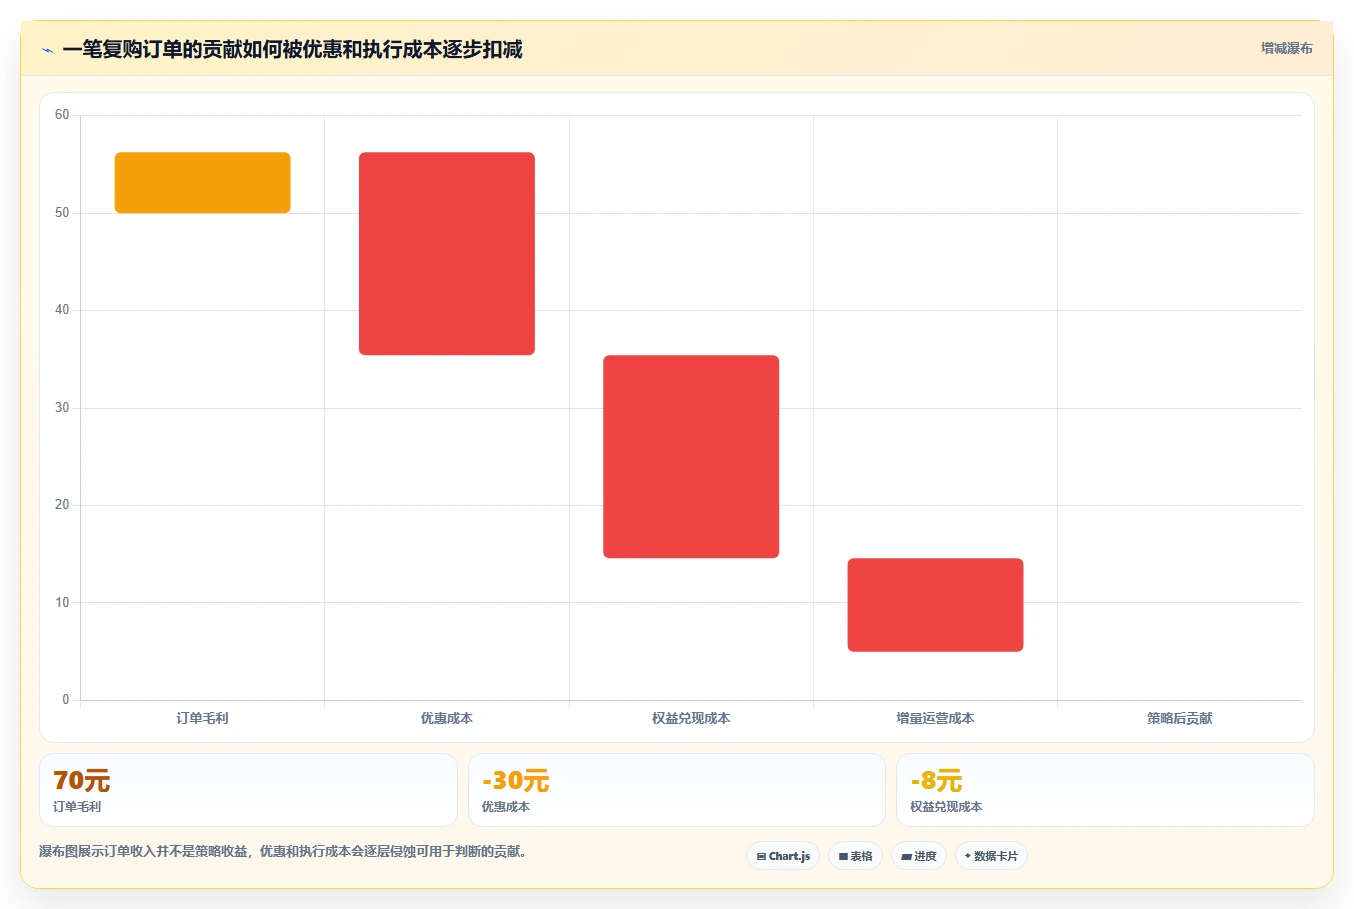Click the 优惠成本 x-axis label
This screenshot has height=909, width=1354.
coord(447,718)
